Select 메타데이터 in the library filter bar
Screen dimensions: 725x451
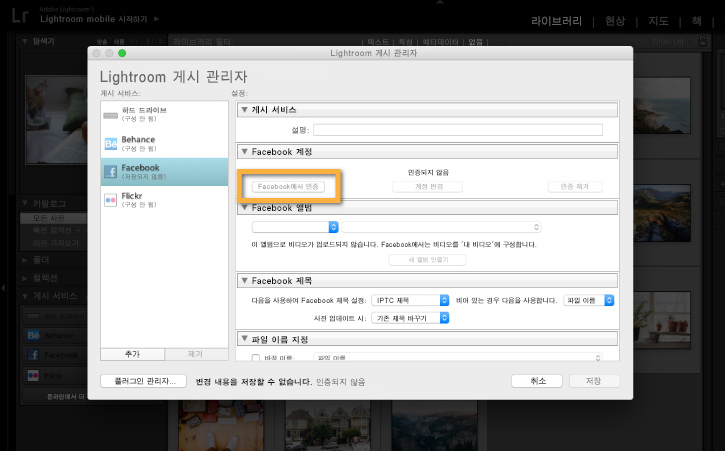coord(440,42)
